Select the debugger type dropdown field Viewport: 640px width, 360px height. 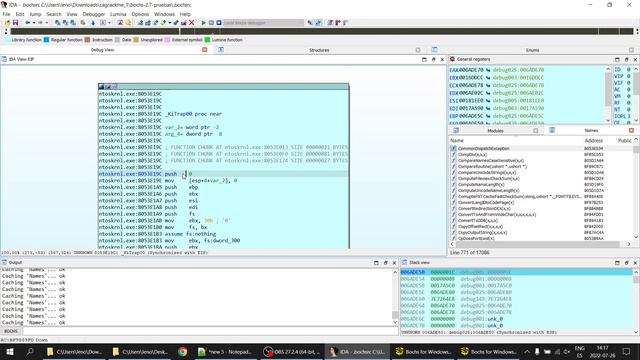click(264, 23)
